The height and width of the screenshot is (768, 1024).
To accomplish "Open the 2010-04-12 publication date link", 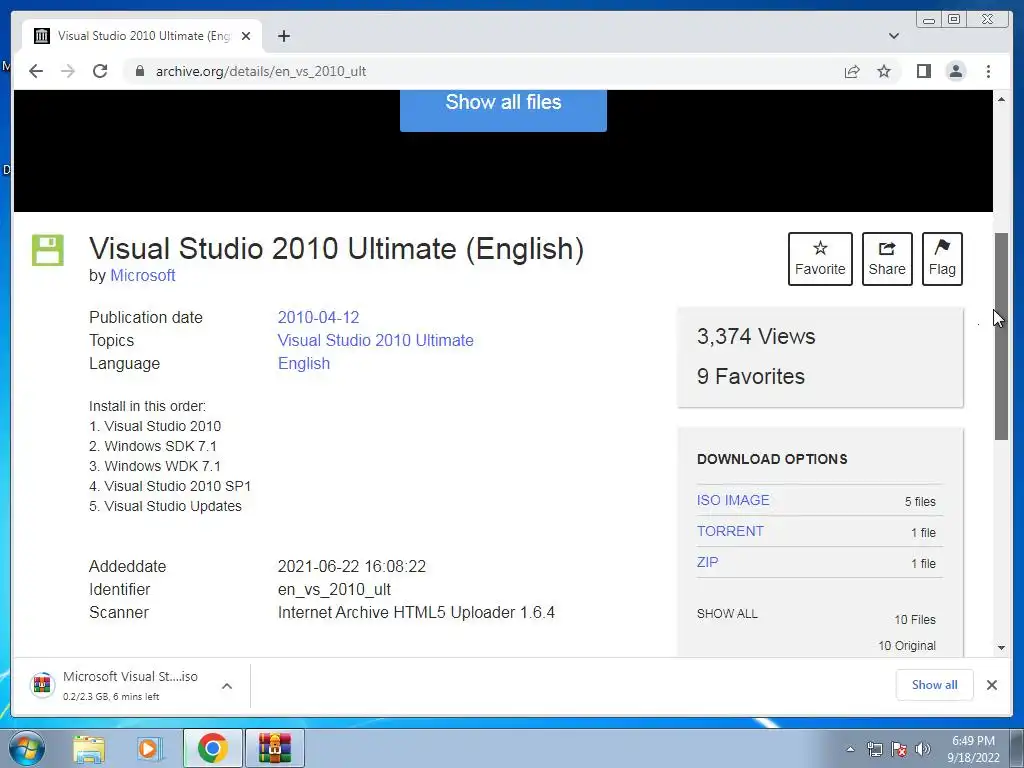I will (x=318, y=317).
